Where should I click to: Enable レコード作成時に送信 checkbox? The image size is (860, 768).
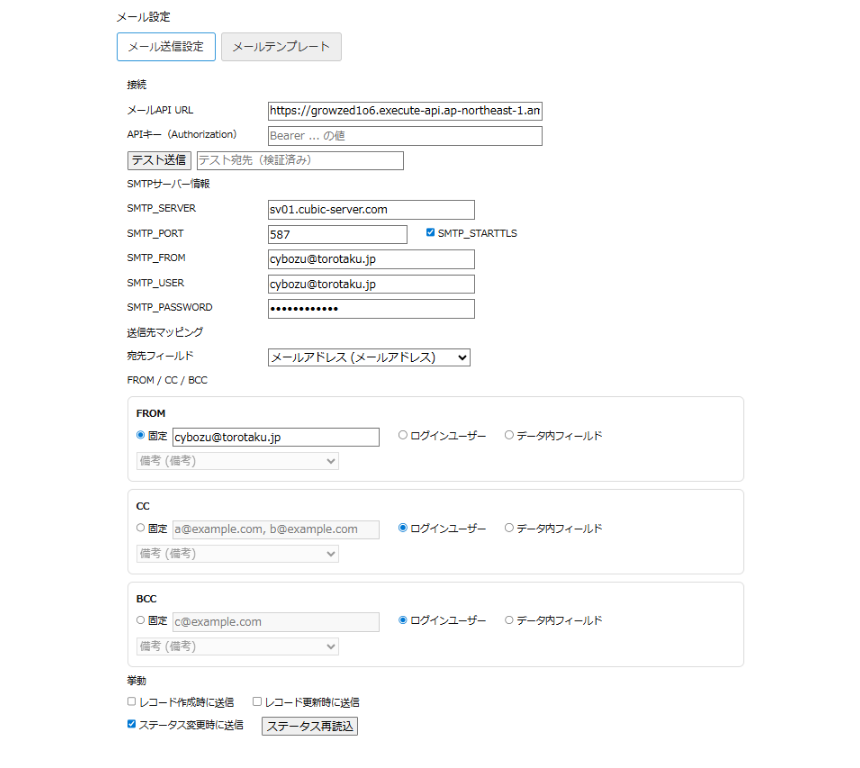[x=132, y=702]
